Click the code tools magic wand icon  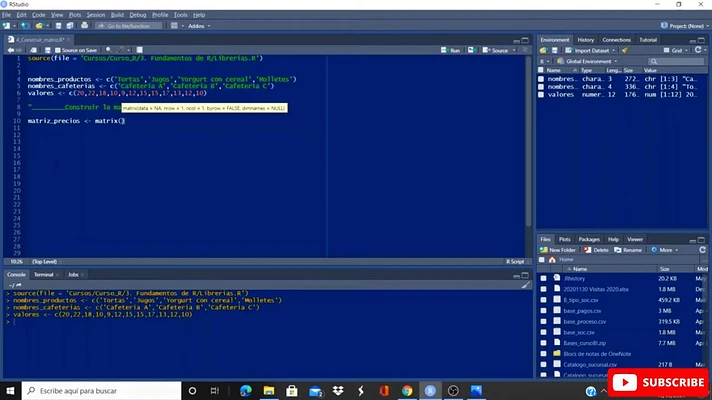coord(121,50)
